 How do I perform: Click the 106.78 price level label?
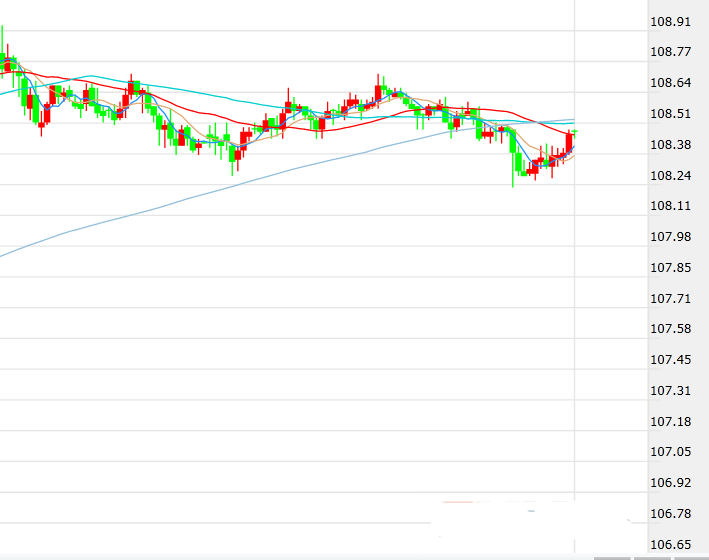click(671, 514)
